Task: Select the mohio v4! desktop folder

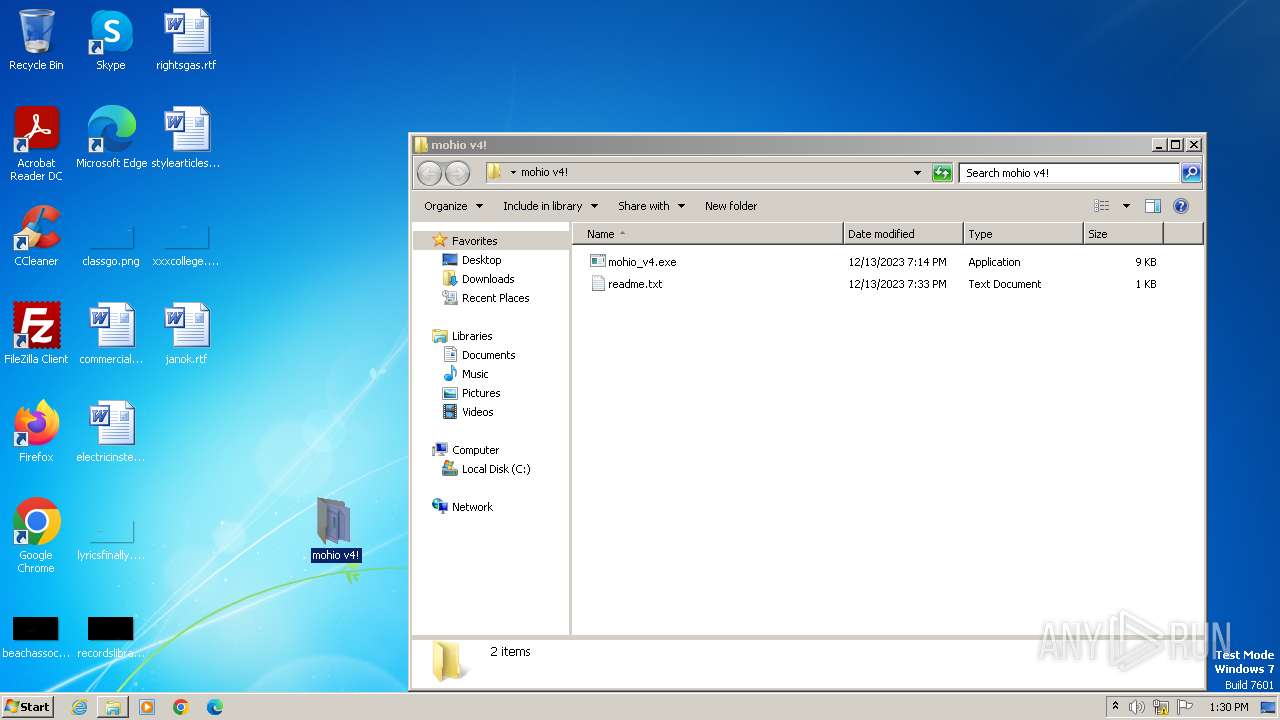Action: point(335,530)
